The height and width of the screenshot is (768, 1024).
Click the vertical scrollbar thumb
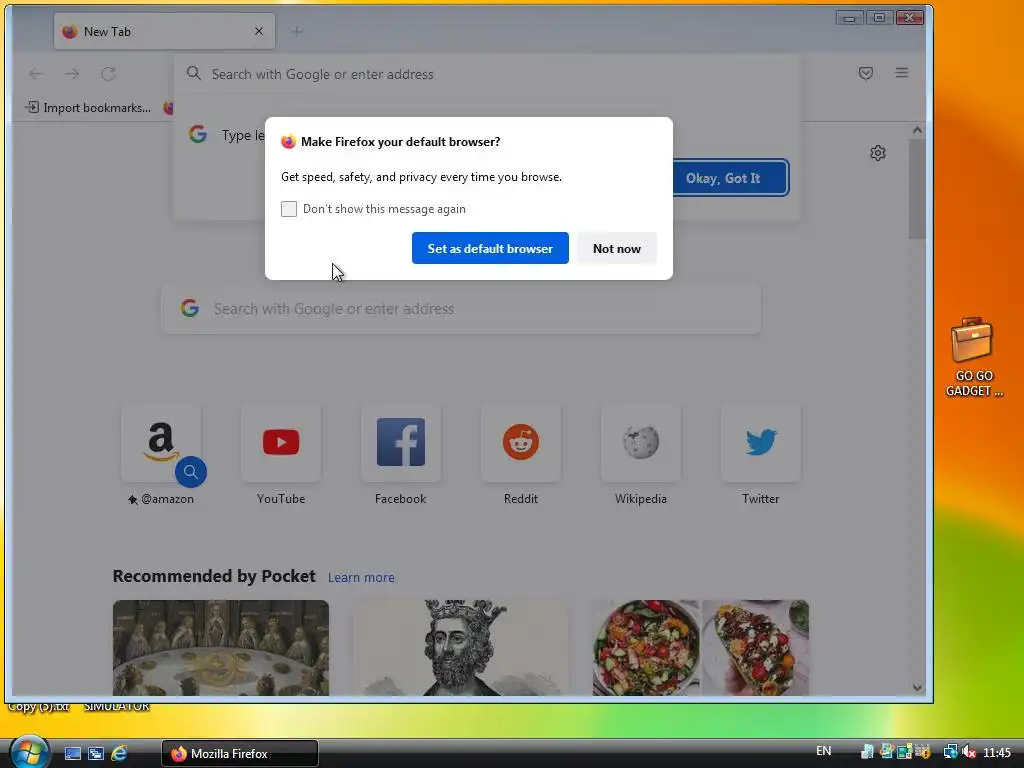[x=917, y=189]
